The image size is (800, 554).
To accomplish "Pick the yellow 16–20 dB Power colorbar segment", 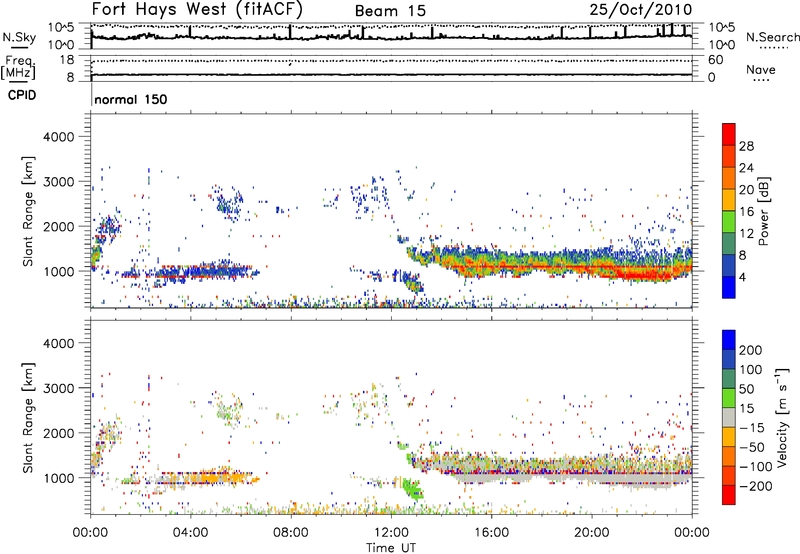I will click(x=729, y=200).
